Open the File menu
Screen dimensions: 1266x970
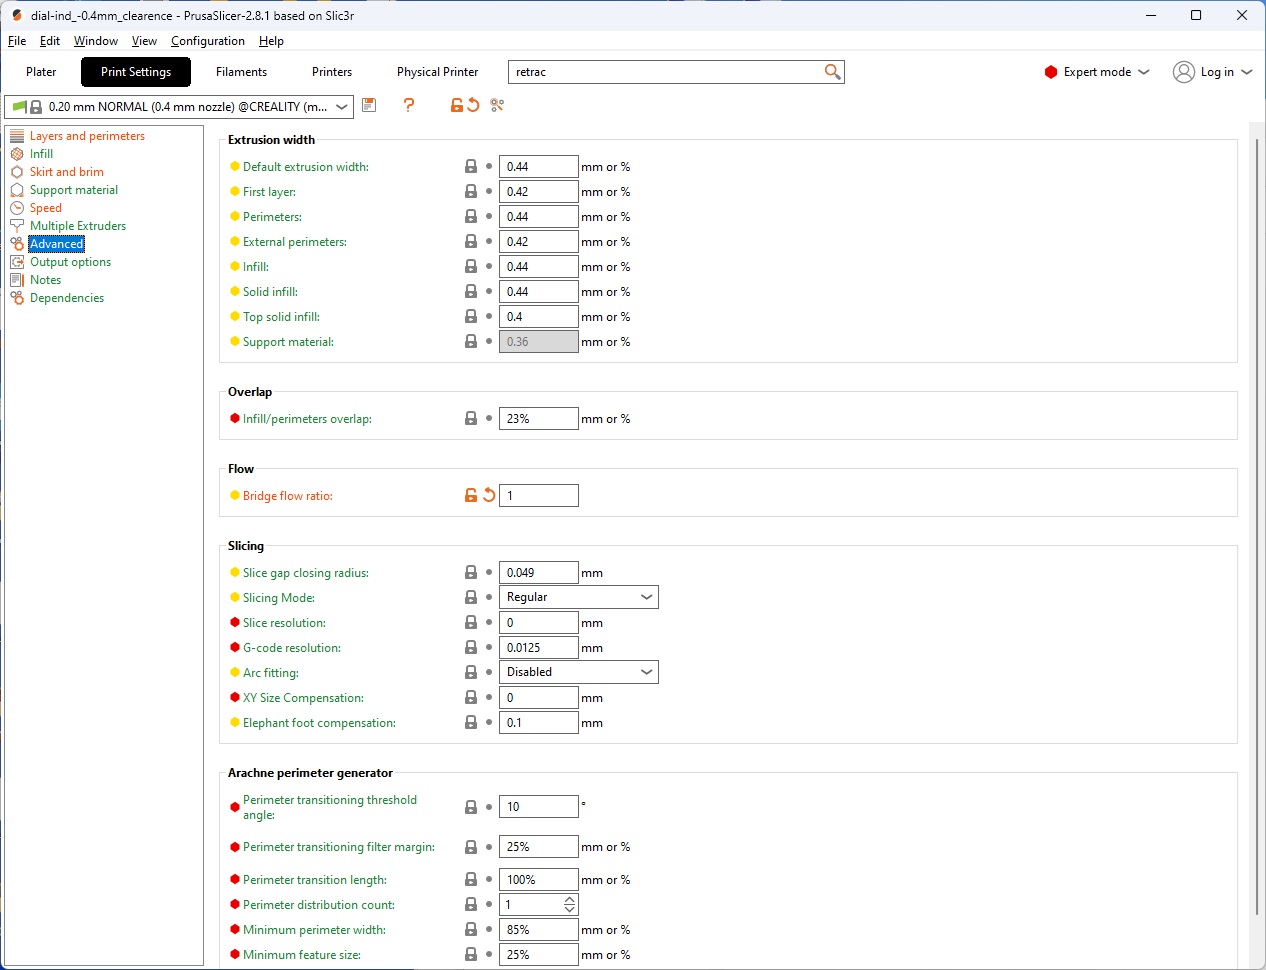(17, 41)
